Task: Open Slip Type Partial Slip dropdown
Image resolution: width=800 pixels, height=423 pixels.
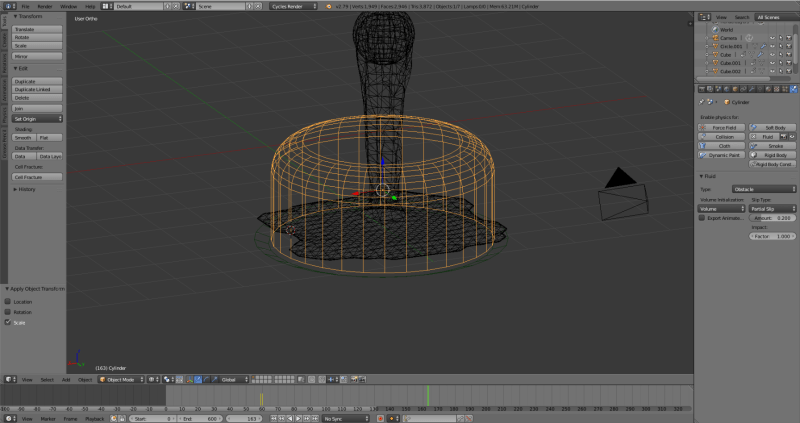Action: (x=772, y=209)
